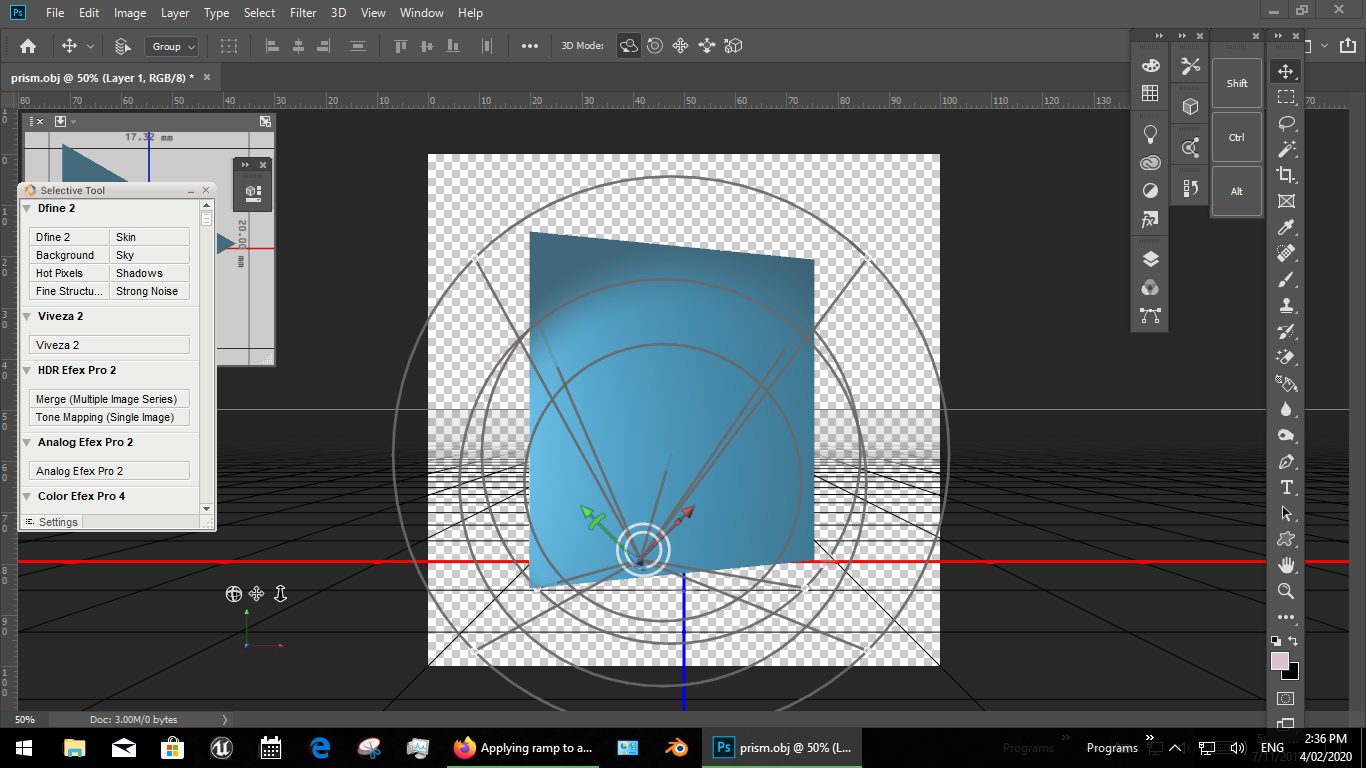This screenshot has width=1366, height=768.
Task: Click the Shadows button in Selective Tool
Action: coord(148,272)
